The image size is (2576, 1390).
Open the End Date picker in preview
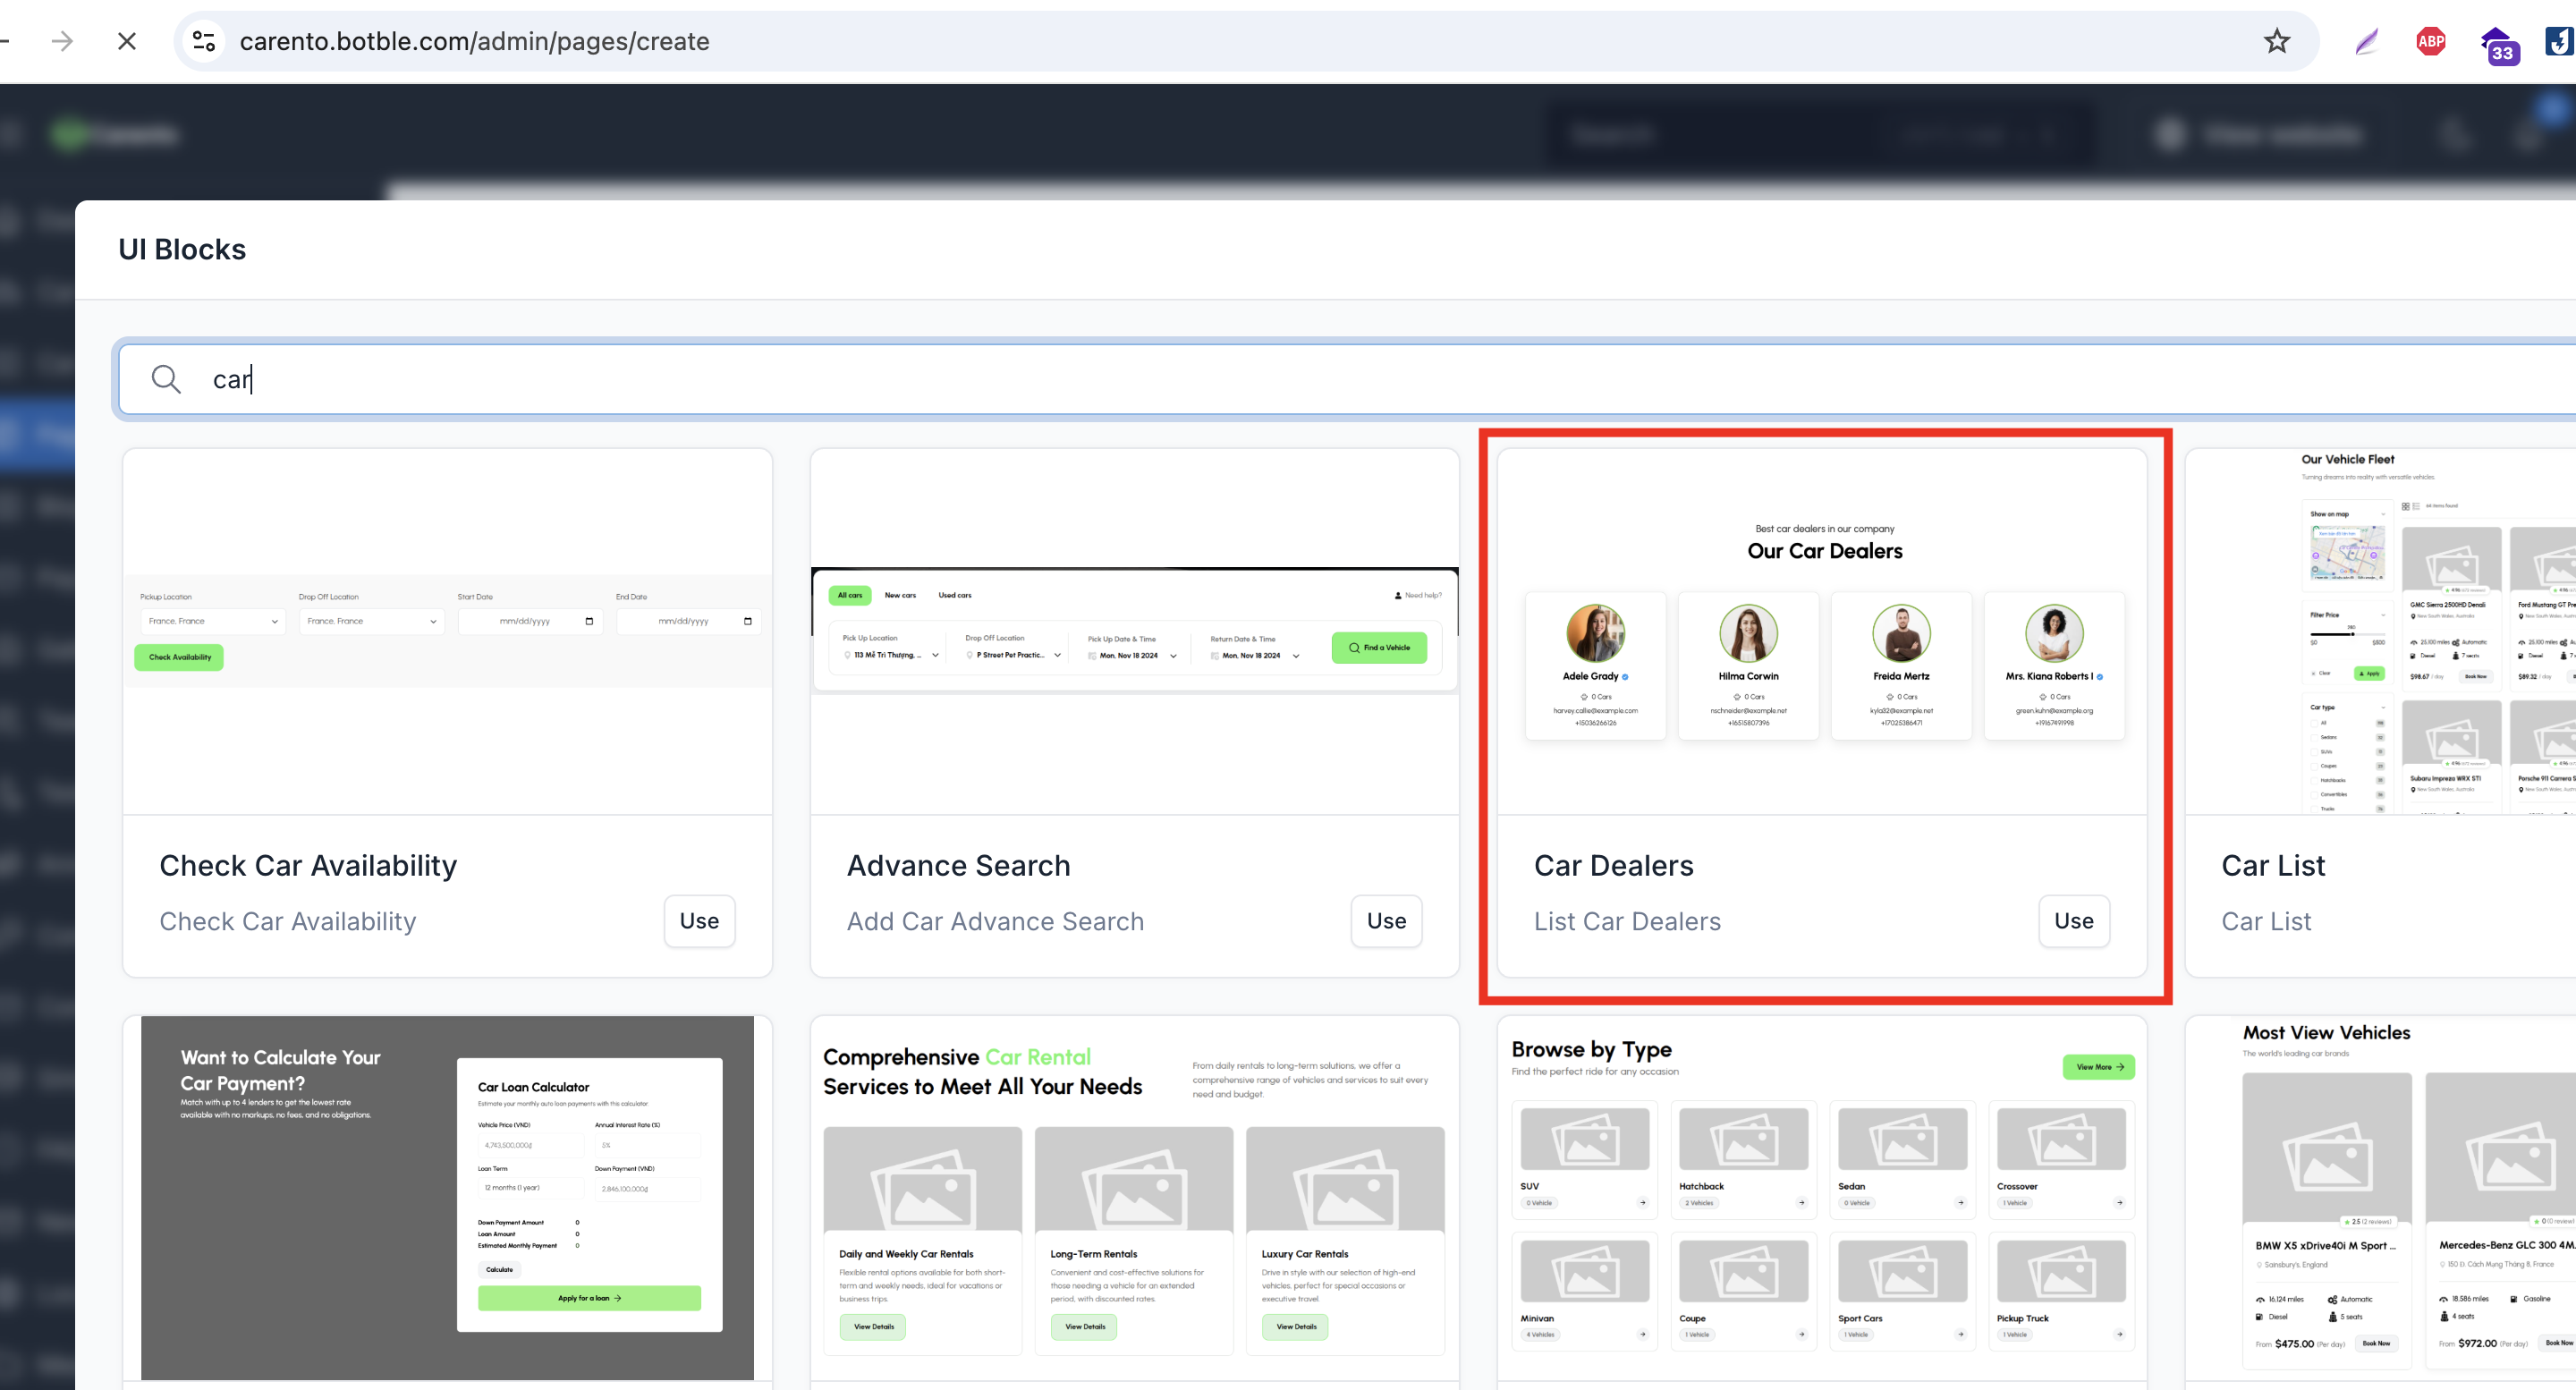(688, 621)
